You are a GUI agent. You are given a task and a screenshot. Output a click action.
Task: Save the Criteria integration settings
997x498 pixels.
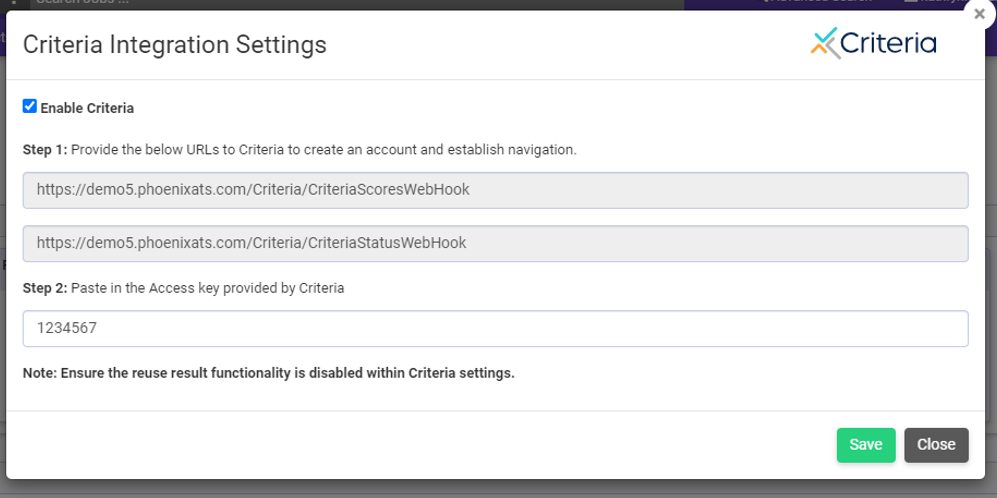866,445
